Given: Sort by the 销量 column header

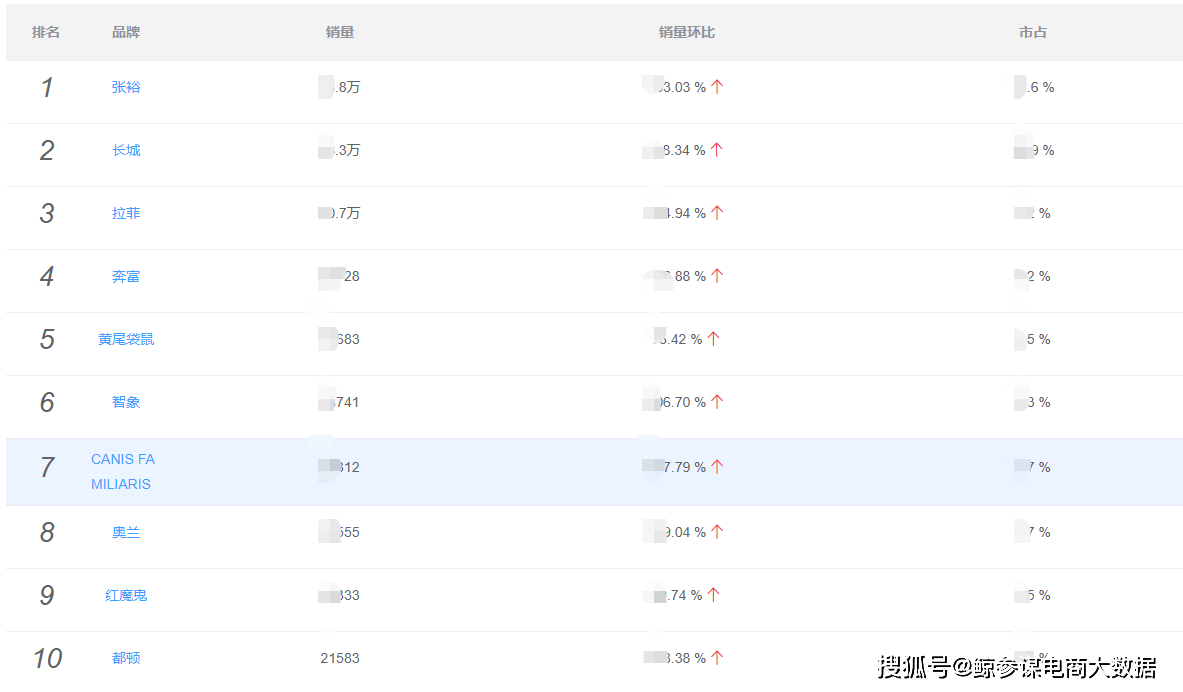Looking at the screenshot, I should point(340,31).
